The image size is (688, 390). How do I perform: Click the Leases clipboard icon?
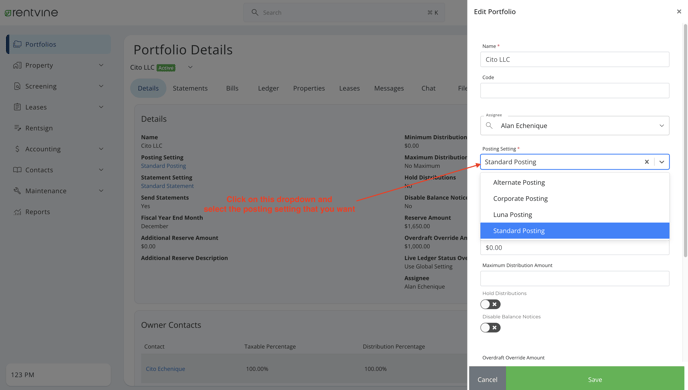point(18,107)
